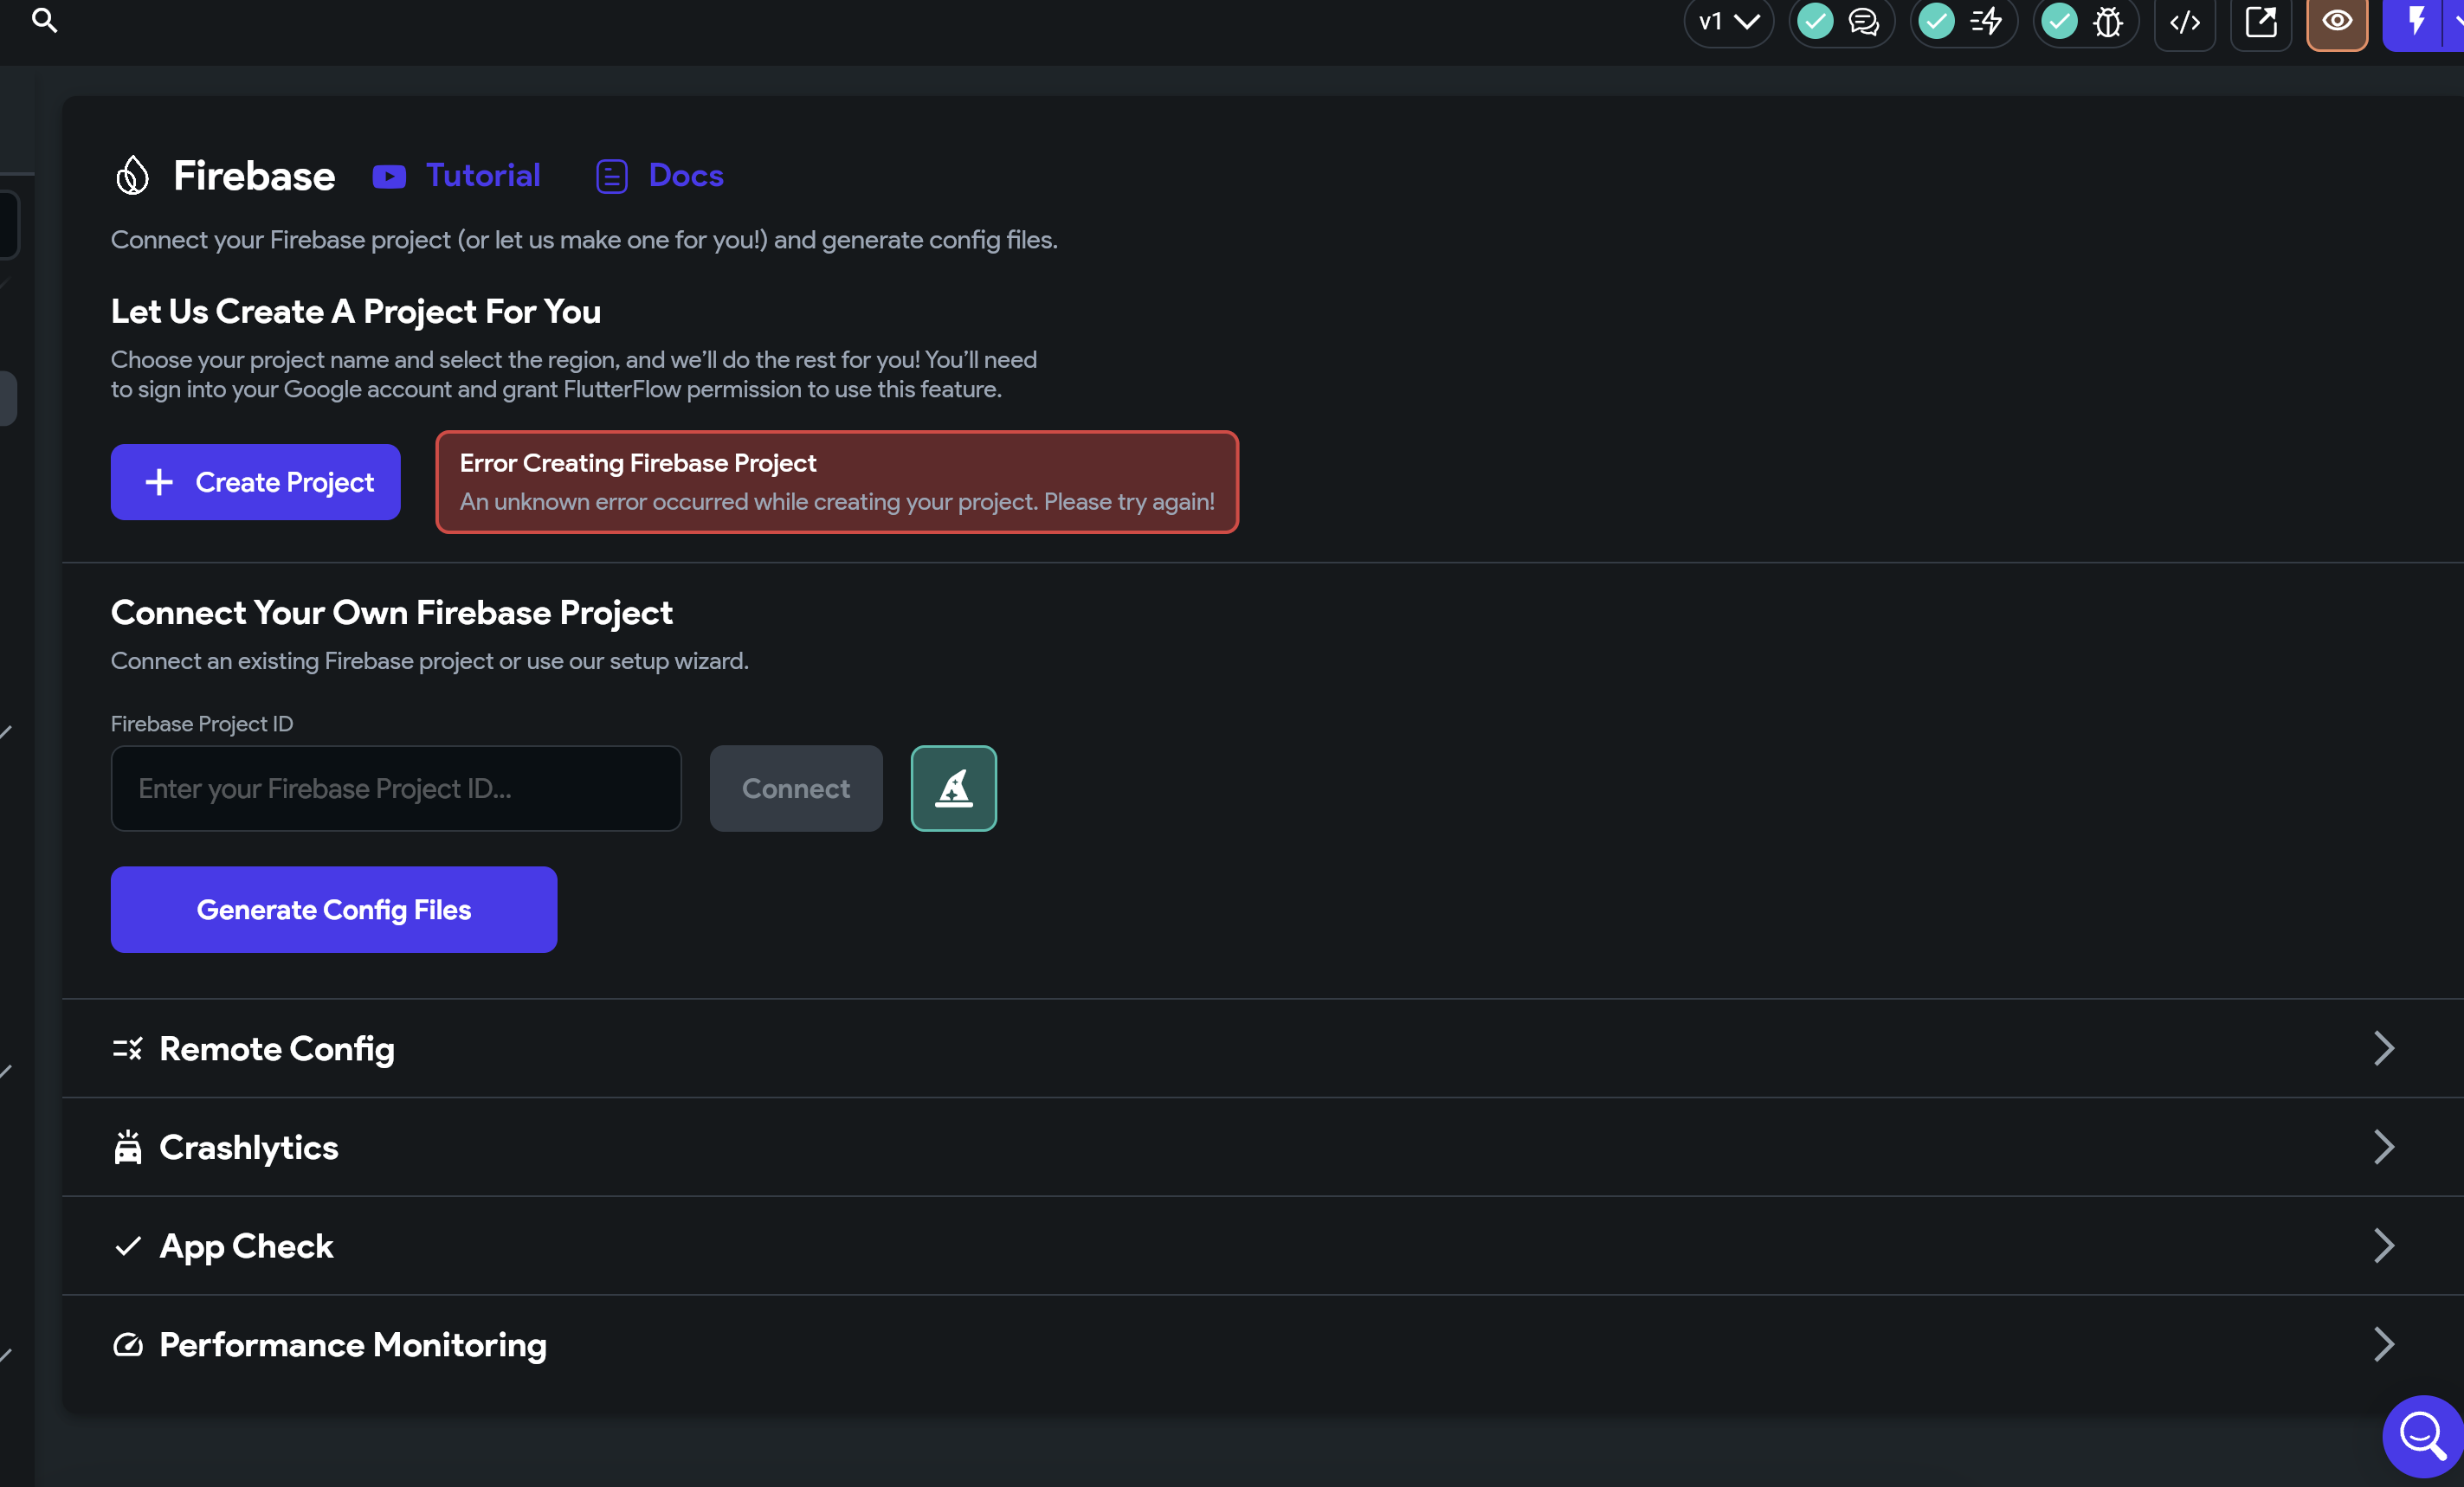Open the bug debug icon
The image size is (2464, 1487).
pos(2108,21)
